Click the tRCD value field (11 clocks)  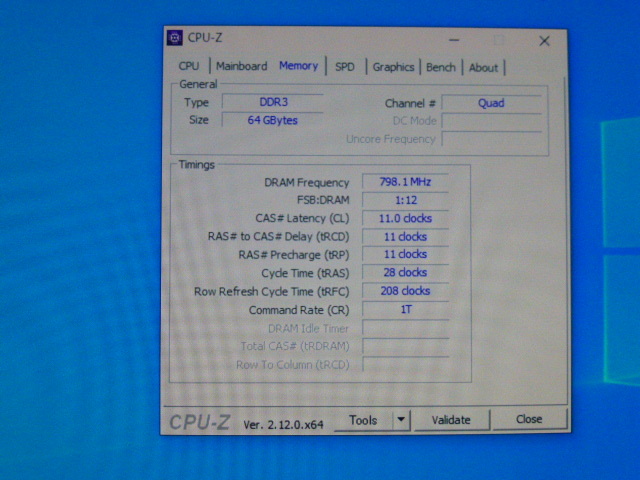pos(405,237)
